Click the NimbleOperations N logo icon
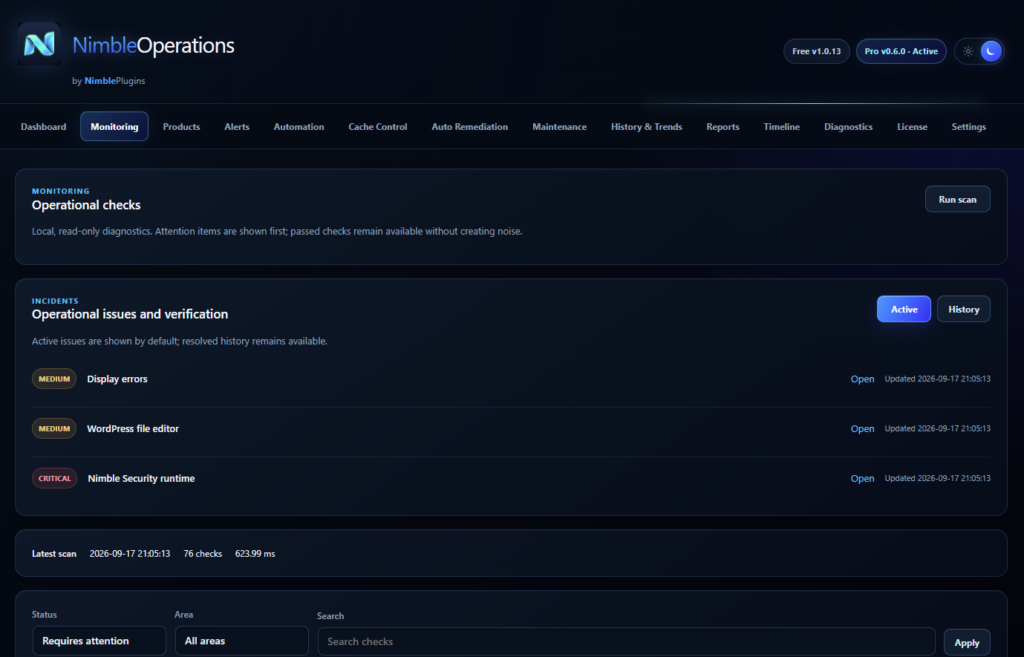Viewport: 1024px width, 657px height. (x=39, y=44)
